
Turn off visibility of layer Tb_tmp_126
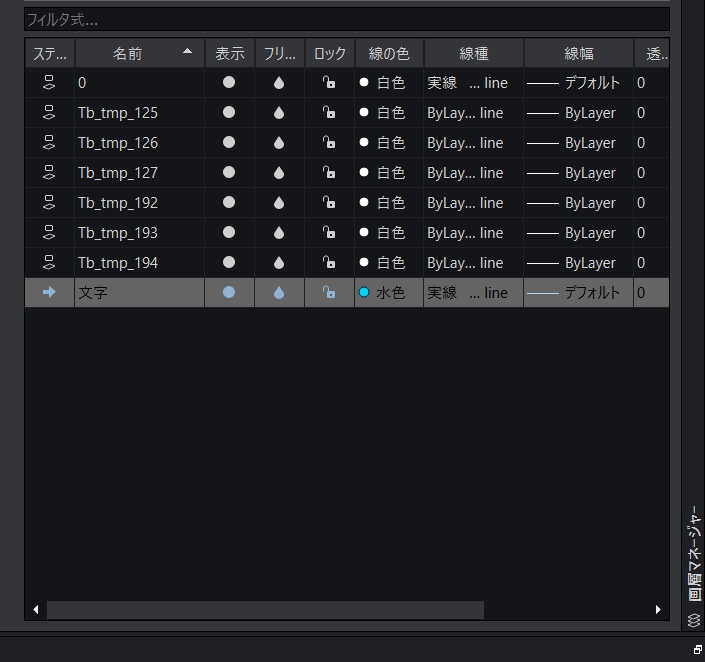(x=229, y=142)
